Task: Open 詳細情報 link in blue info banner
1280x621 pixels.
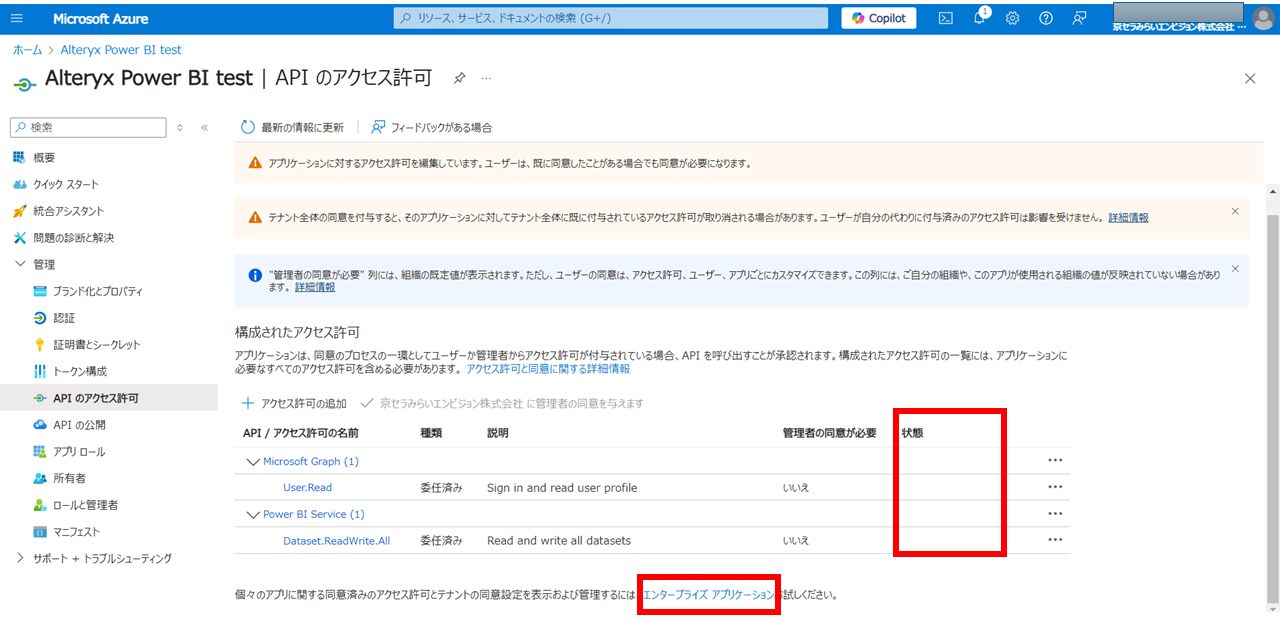Action: tap(315, 287)
